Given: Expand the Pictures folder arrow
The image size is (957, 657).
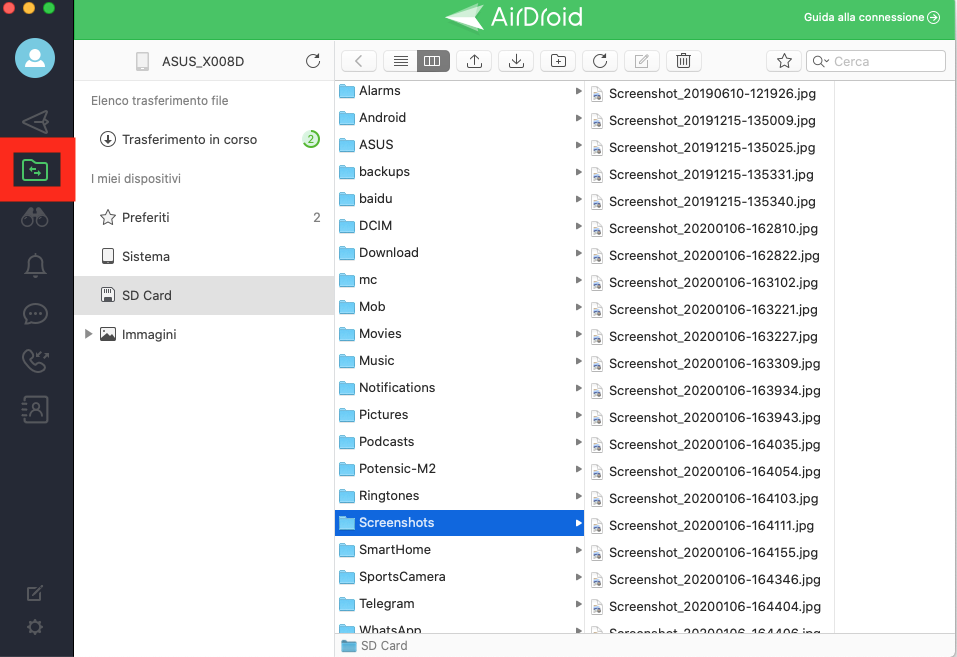Looking at the screenshot, I should [578, 415].
